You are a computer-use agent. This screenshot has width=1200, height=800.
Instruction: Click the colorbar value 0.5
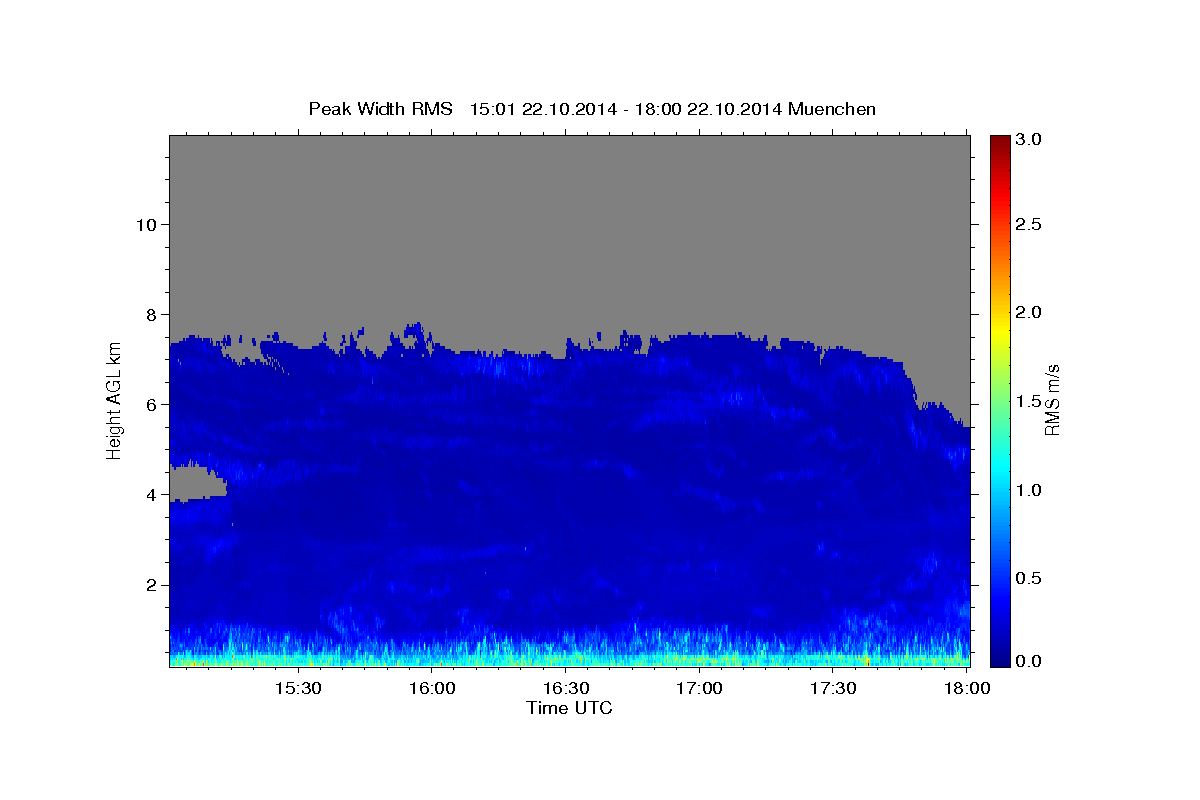coord(1028,578)
